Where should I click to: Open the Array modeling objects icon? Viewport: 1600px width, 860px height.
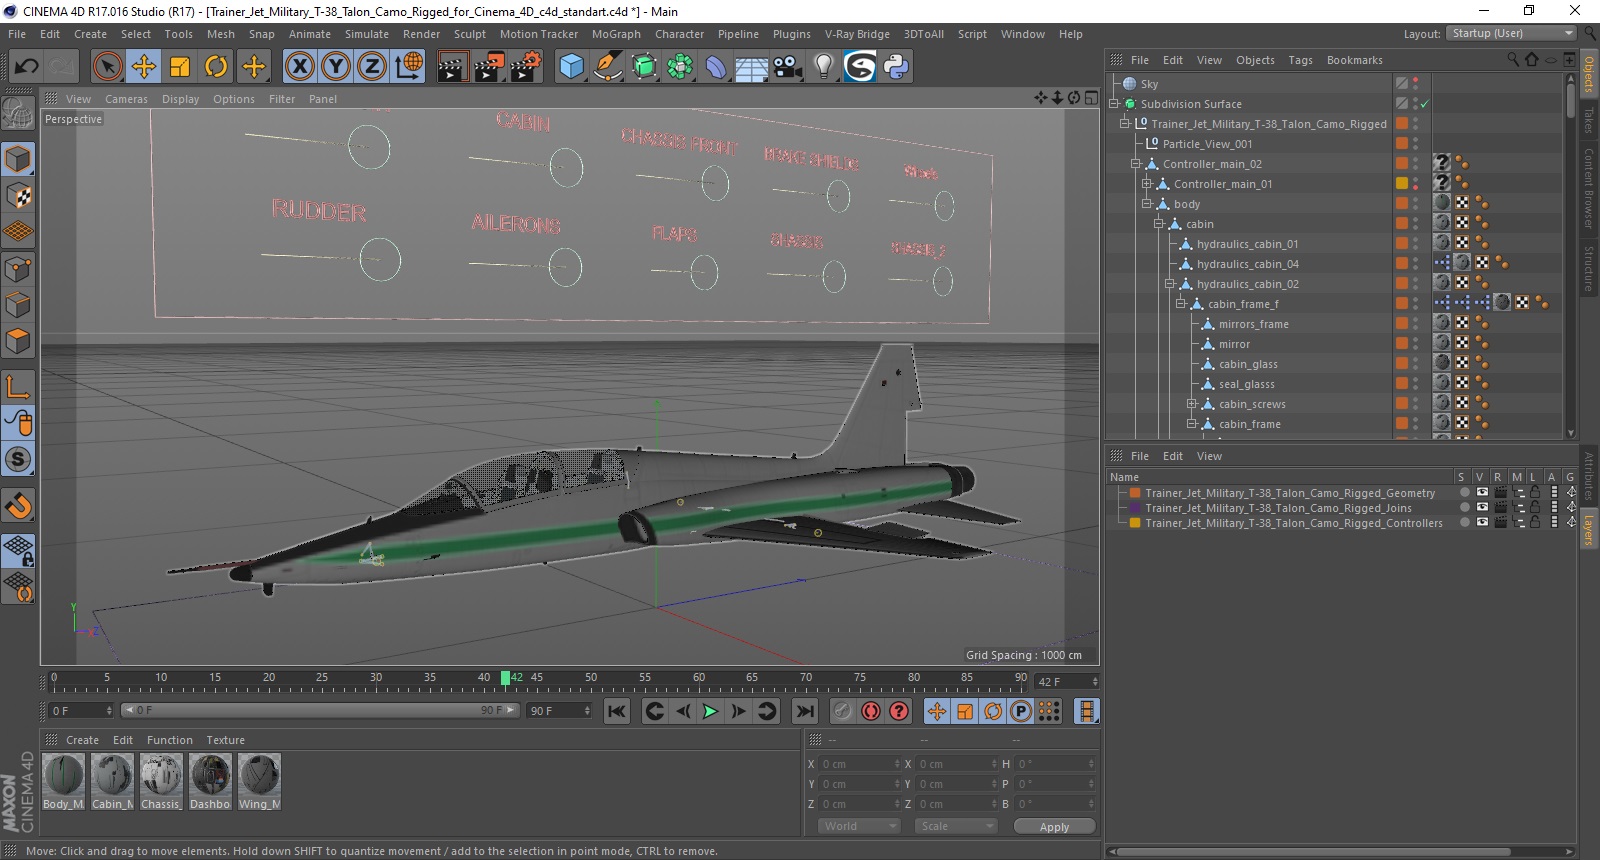point(680,67)
